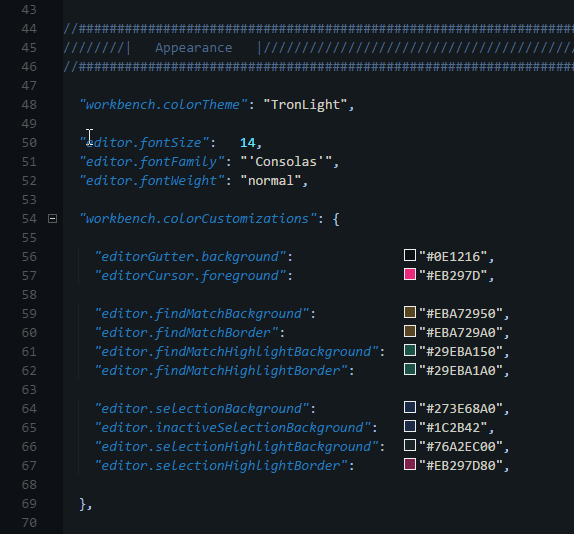Click the "#1C2B42" hex value
The image size is (574, 534).
[x=453, y=428]
